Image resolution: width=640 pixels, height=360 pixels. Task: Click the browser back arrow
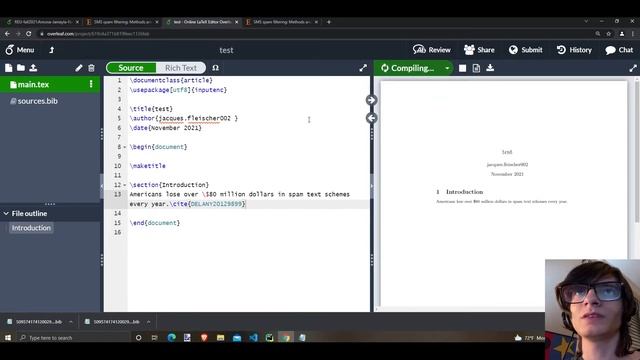(x=7, y=34)
